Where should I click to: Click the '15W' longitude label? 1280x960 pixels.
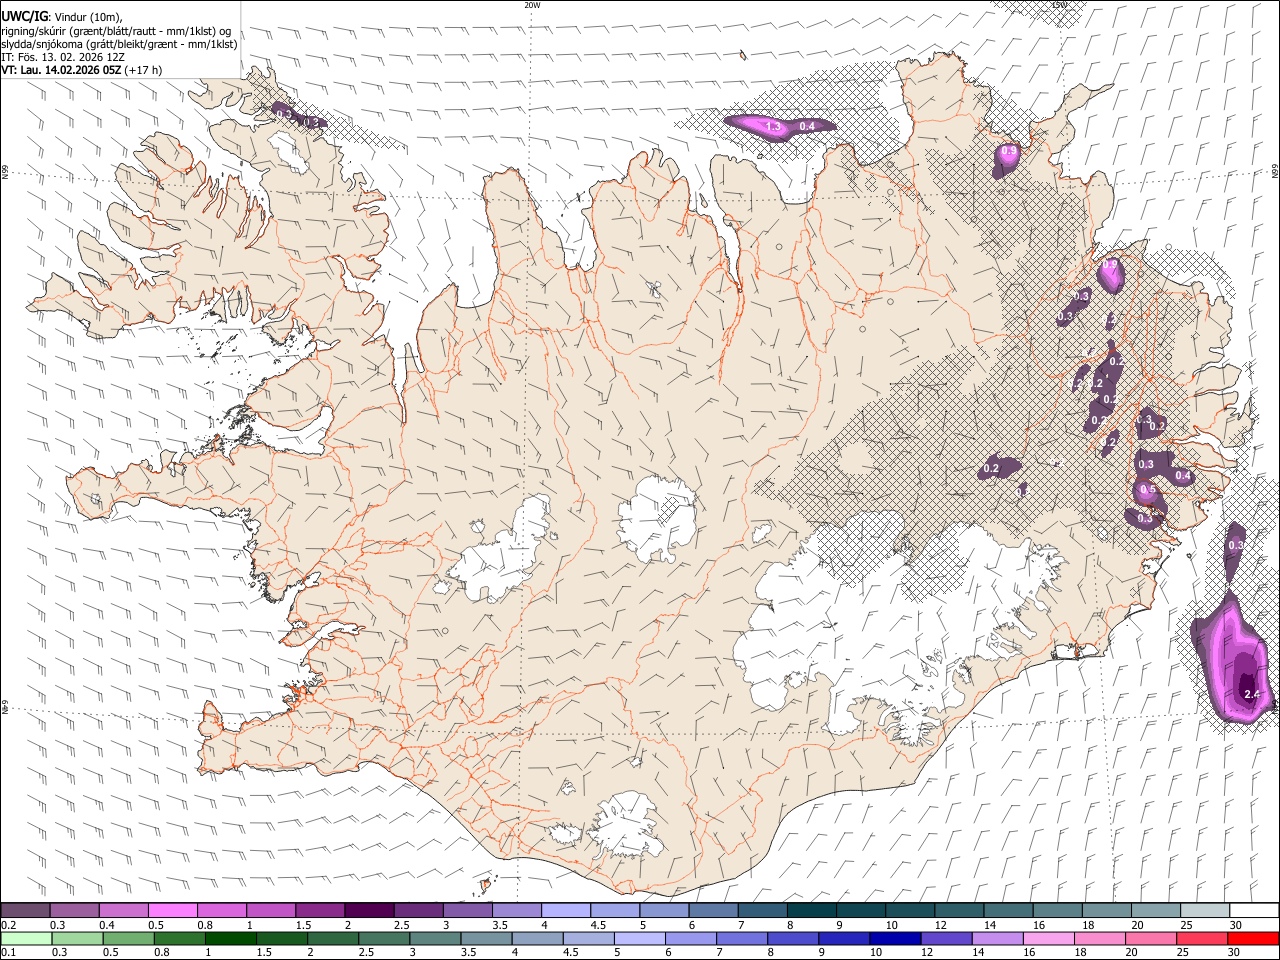[1059, 5]
